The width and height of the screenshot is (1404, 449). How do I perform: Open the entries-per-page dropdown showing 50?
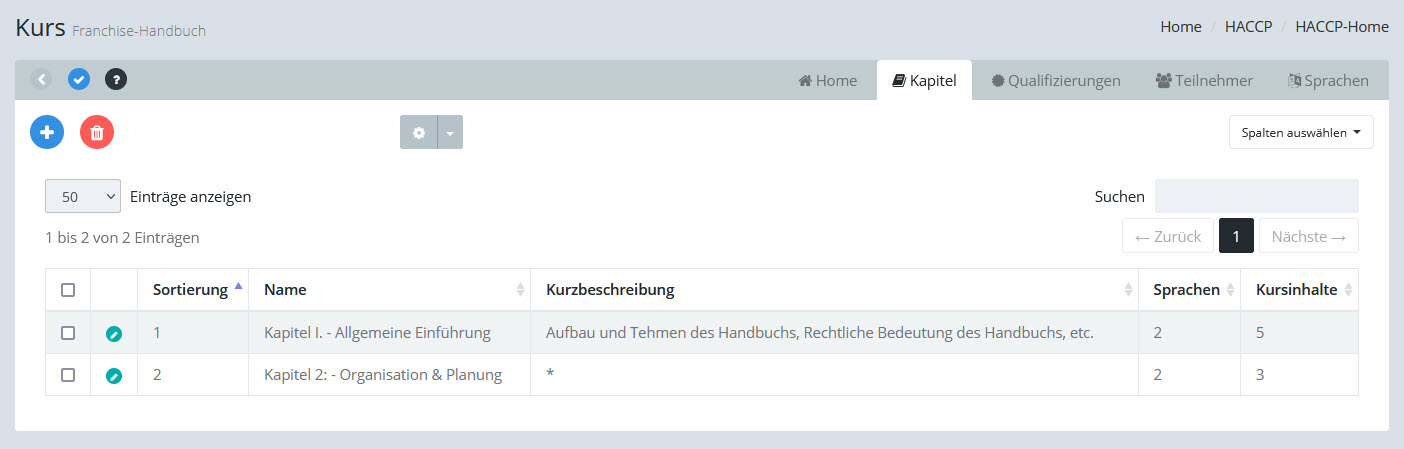coord(82,197)
